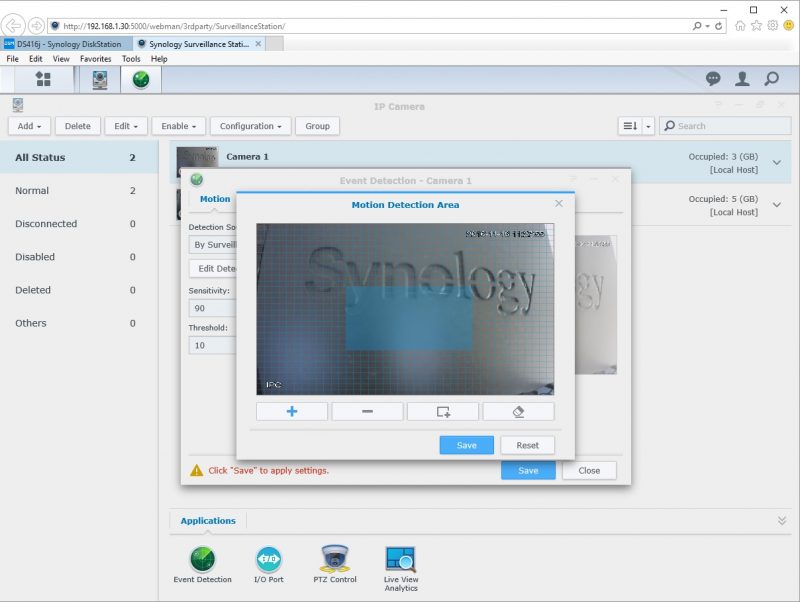Open the browser address search dropdown arrow
Viewport: 800px width, 602px height.
click(708, 26)
